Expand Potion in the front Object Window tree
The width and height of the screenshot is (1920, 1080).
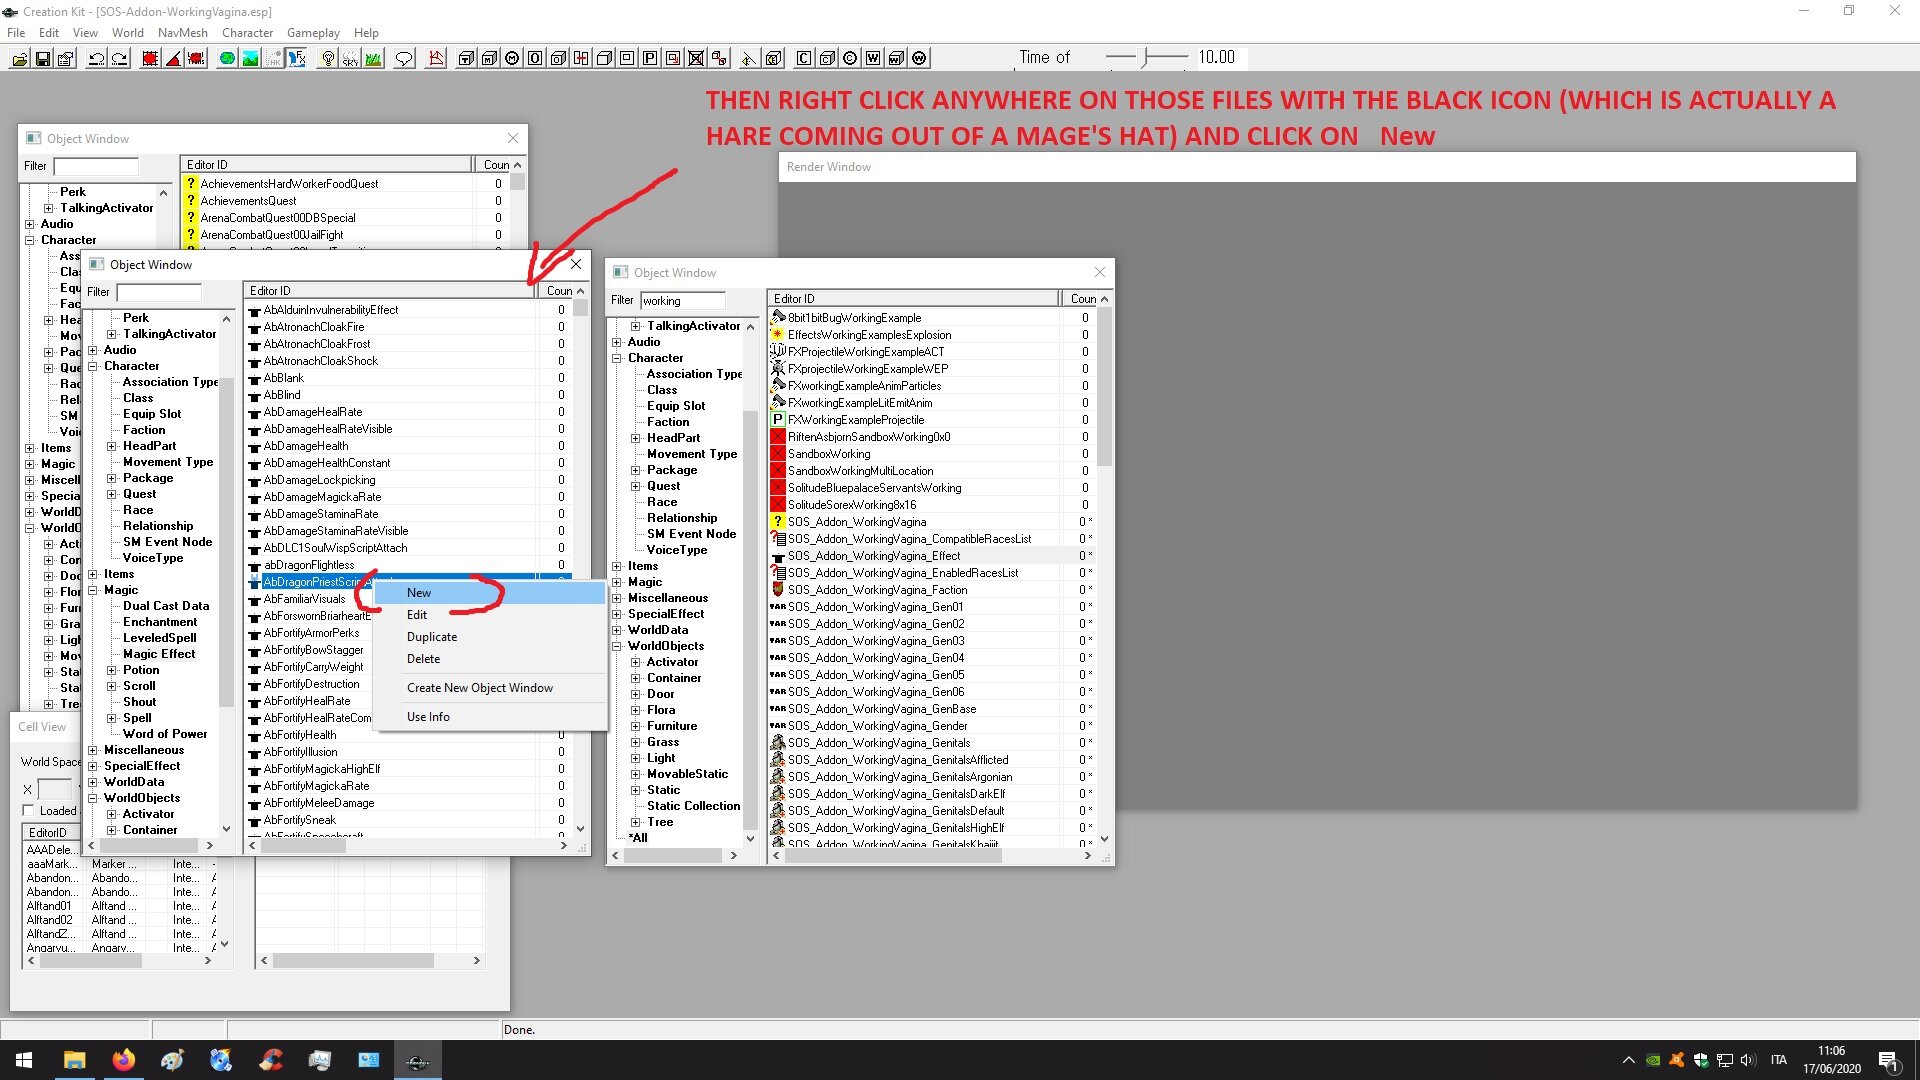[x=112, y=670]
